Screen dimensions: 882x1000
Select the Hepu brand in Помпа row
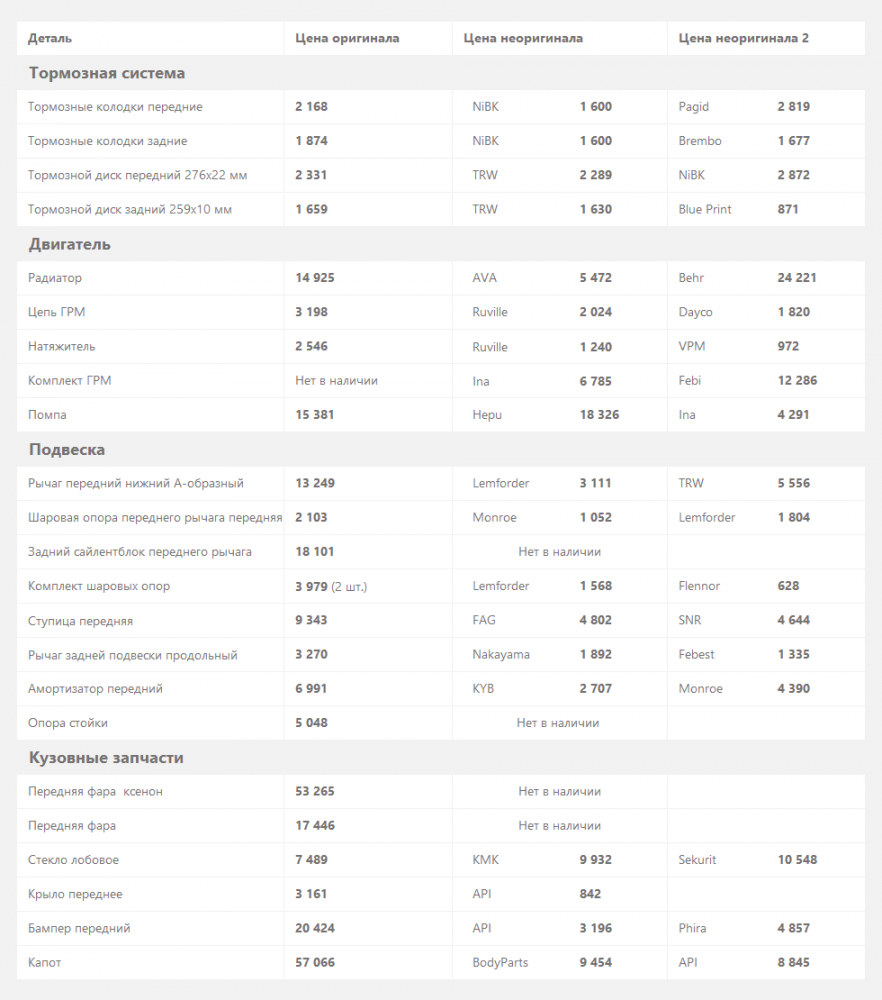click(487, 415)
